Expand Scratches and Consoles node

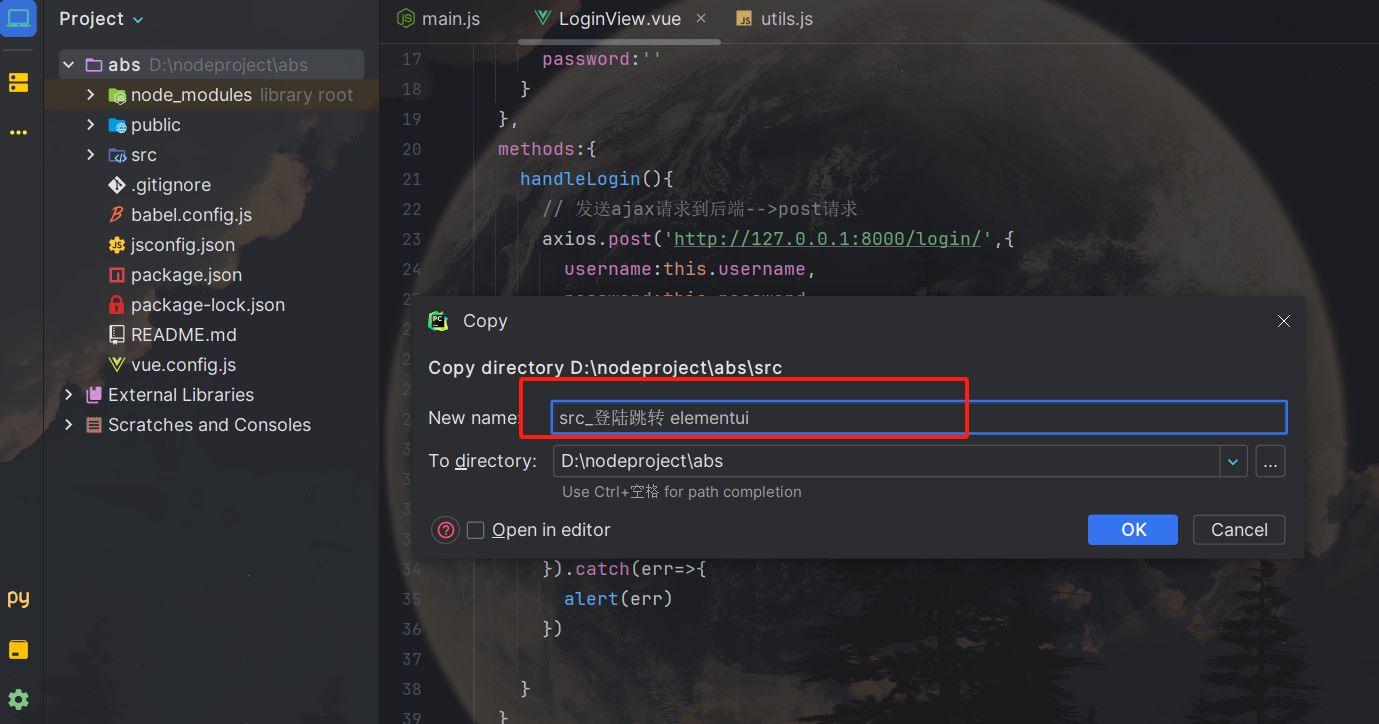coord(68,425)
